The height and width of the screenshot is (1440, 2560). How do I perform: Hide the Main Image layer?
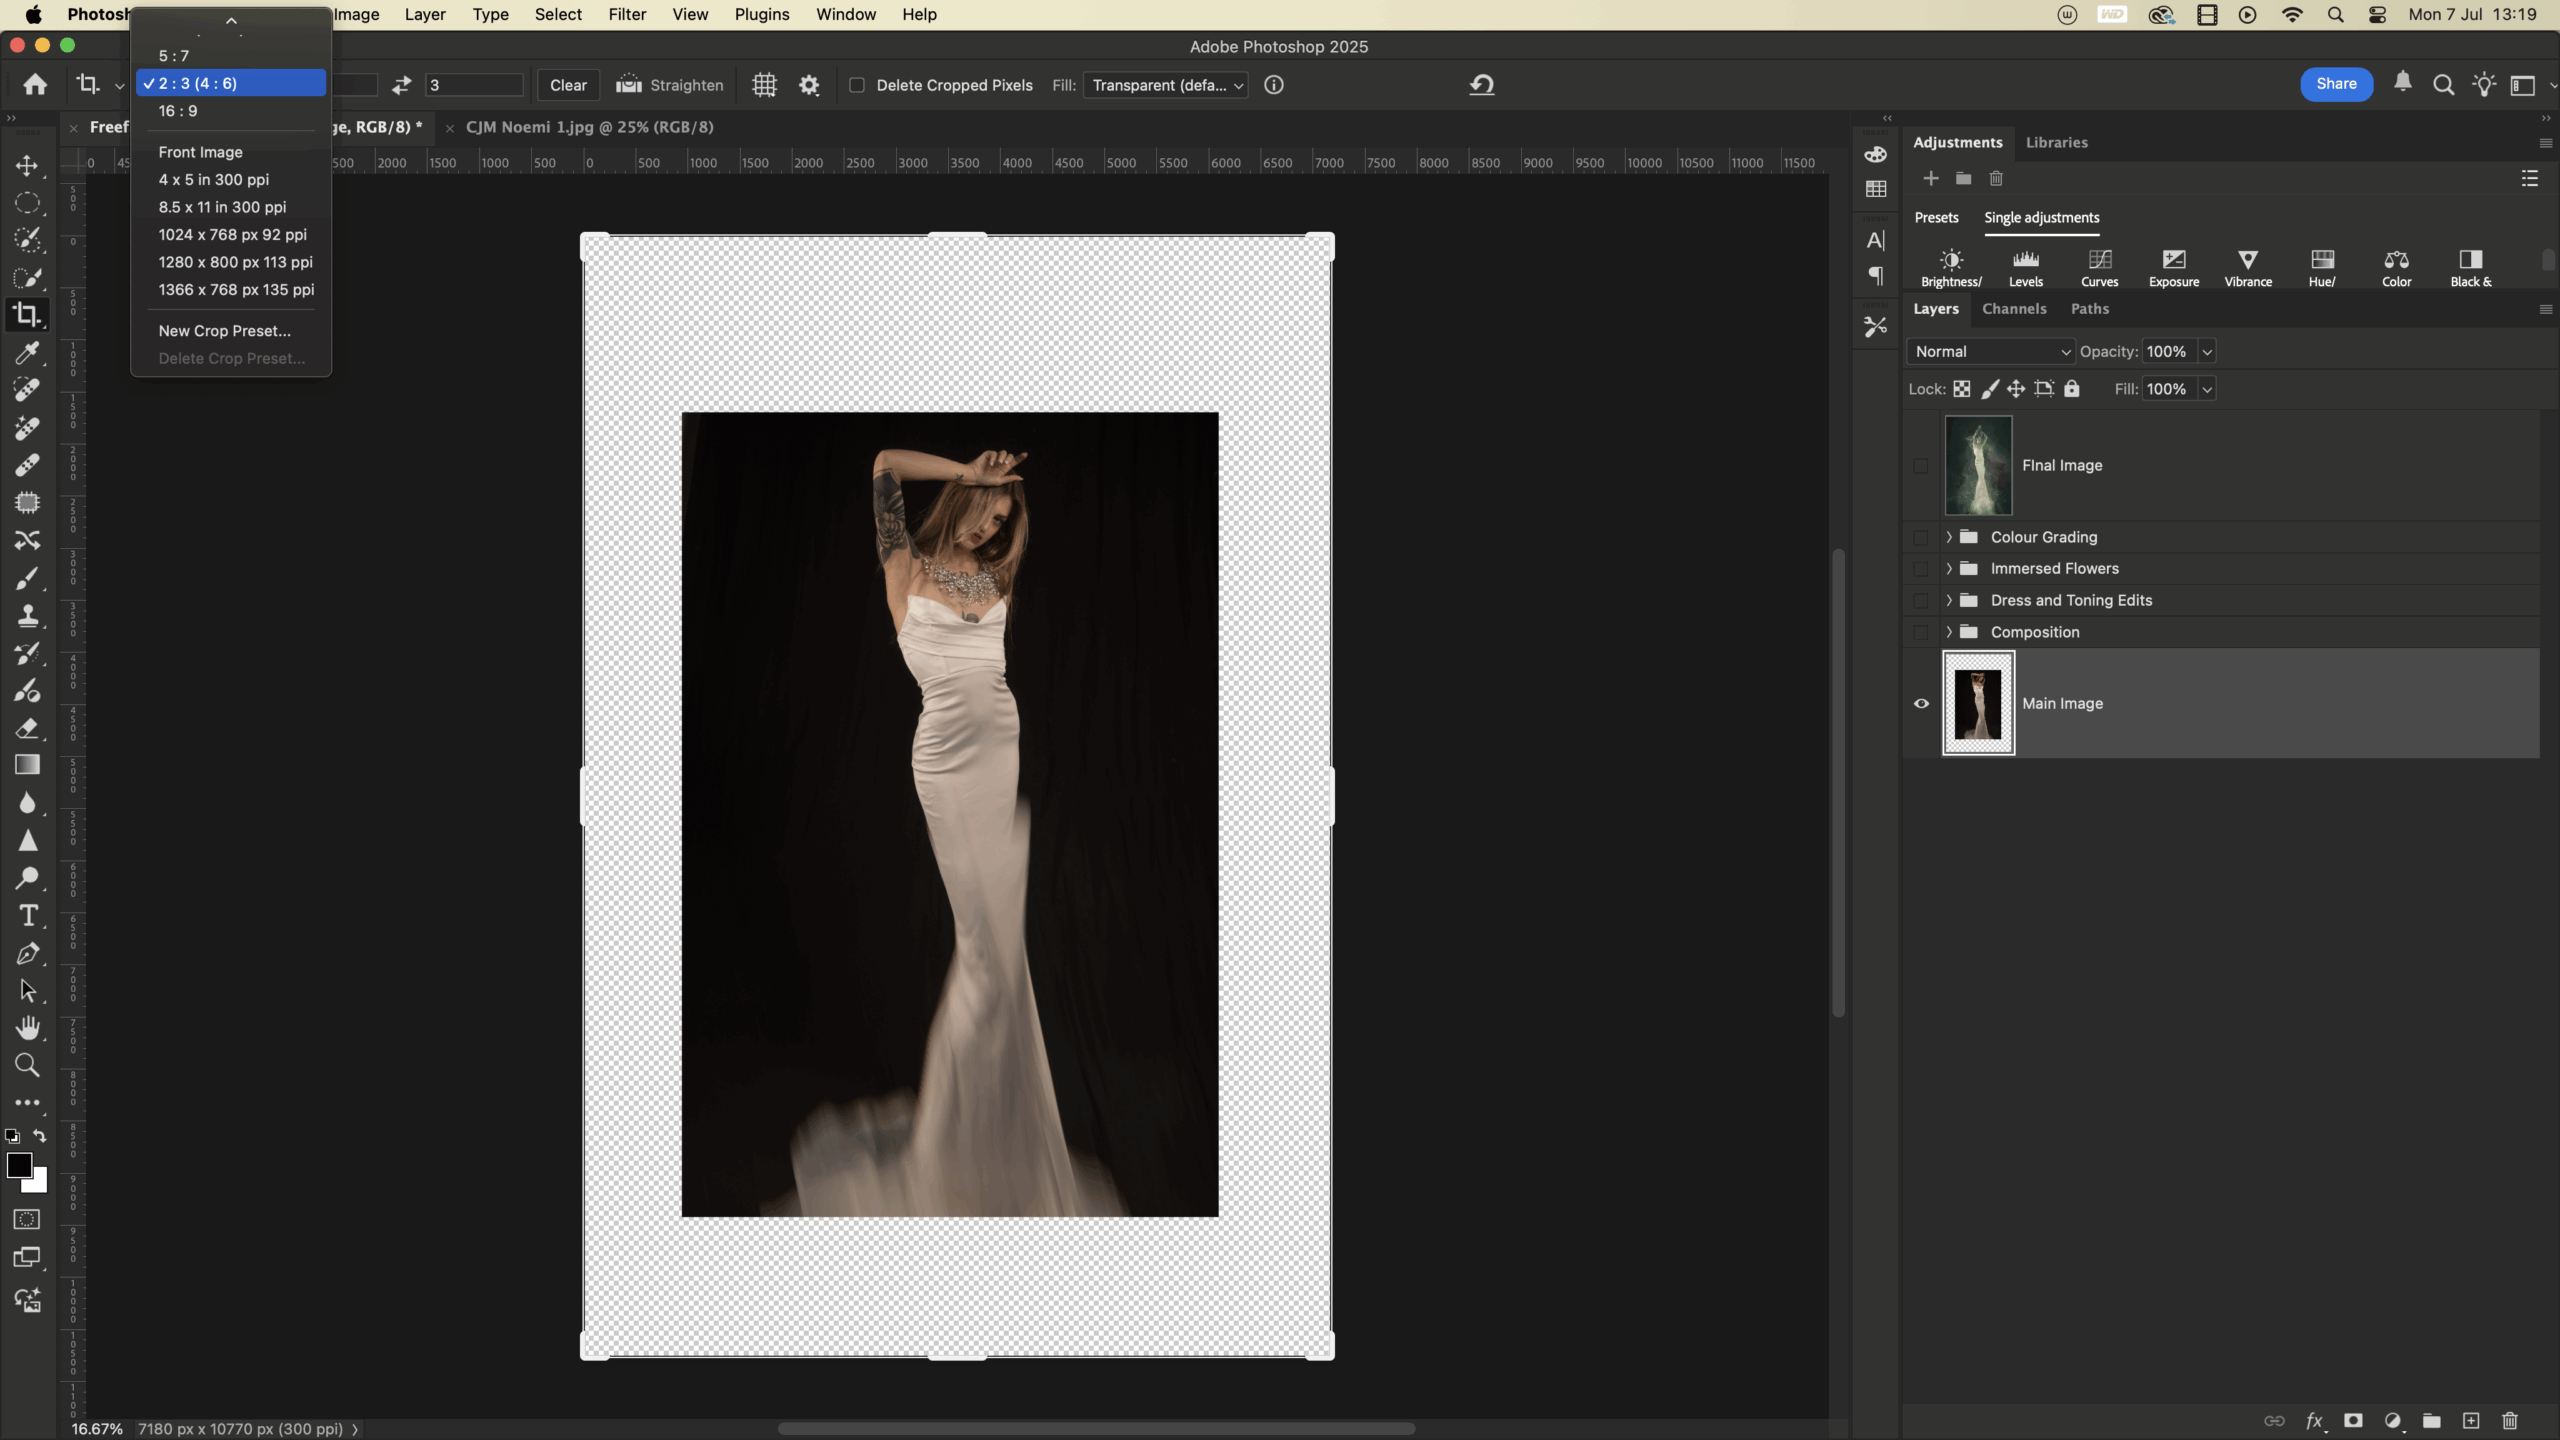click(1921, 703)
